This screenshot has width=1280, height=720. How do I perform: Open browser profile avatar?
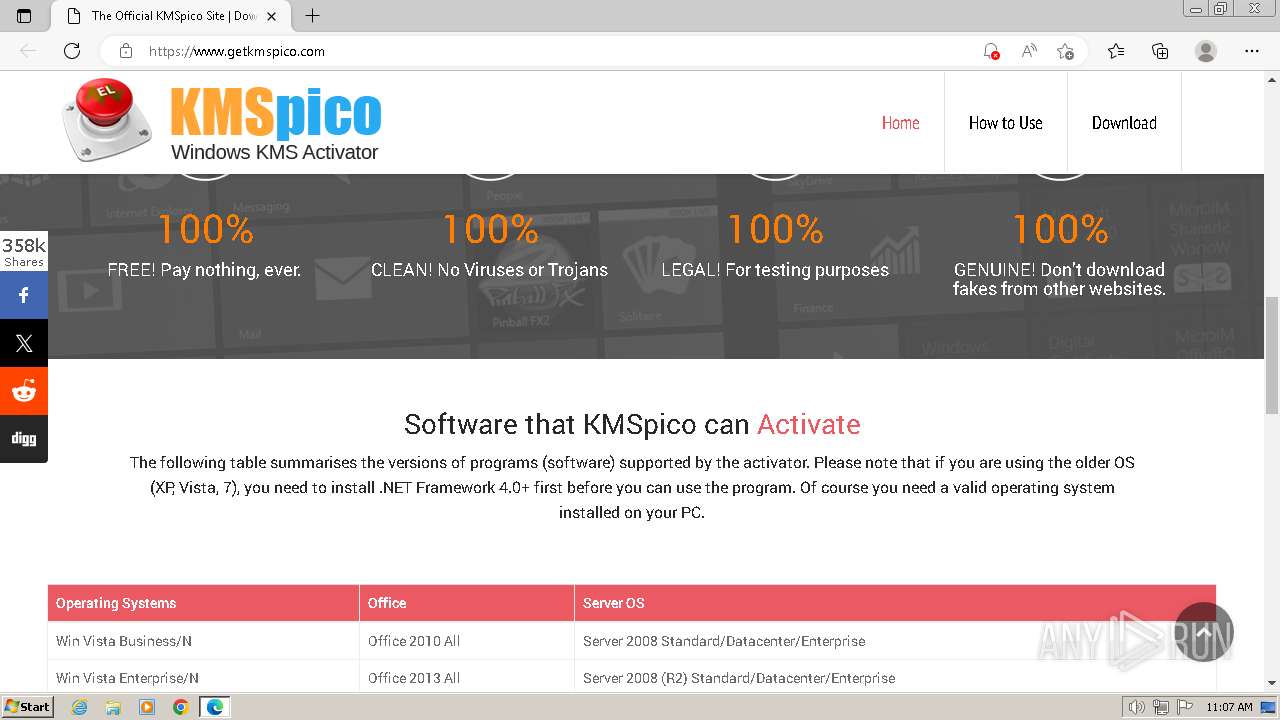pos(1206,51)
